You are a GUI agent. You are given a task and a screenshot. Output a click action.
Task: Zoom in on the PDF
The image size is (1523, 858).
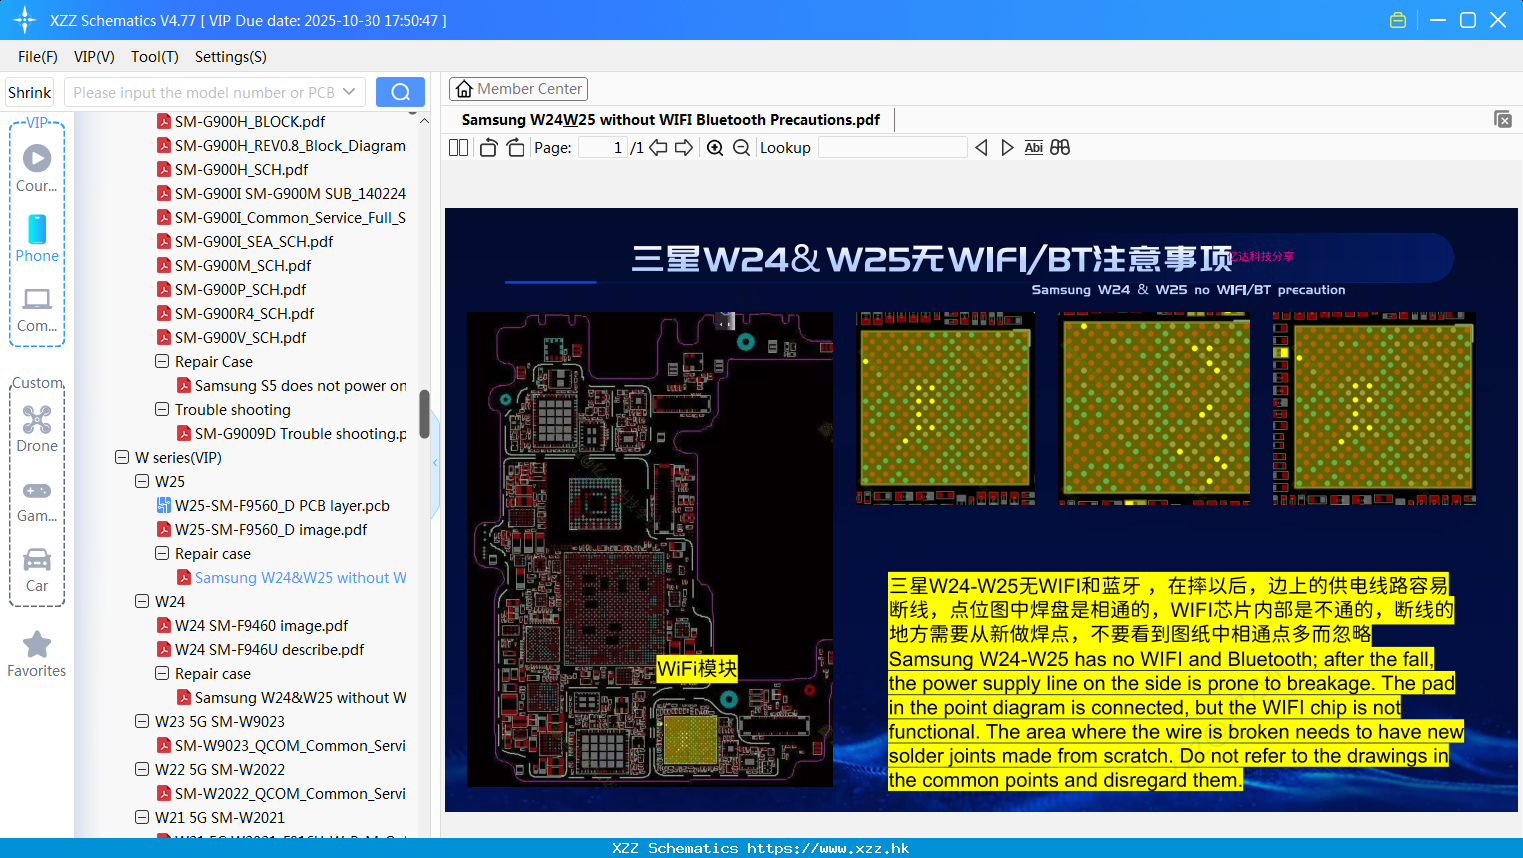coord(715,148)
